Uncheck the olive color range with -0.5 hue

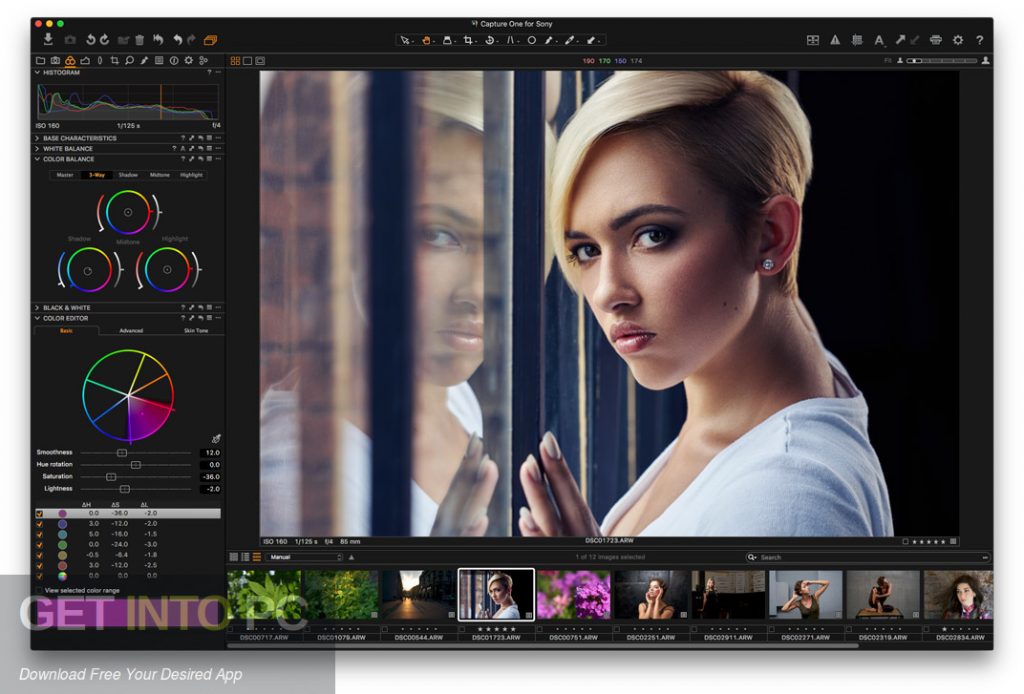point(40,556)
